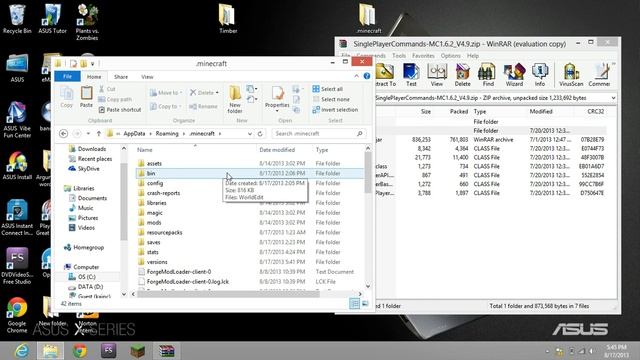The image size is (640, 360).
Task: Select the config folder row
Action: 249,183
